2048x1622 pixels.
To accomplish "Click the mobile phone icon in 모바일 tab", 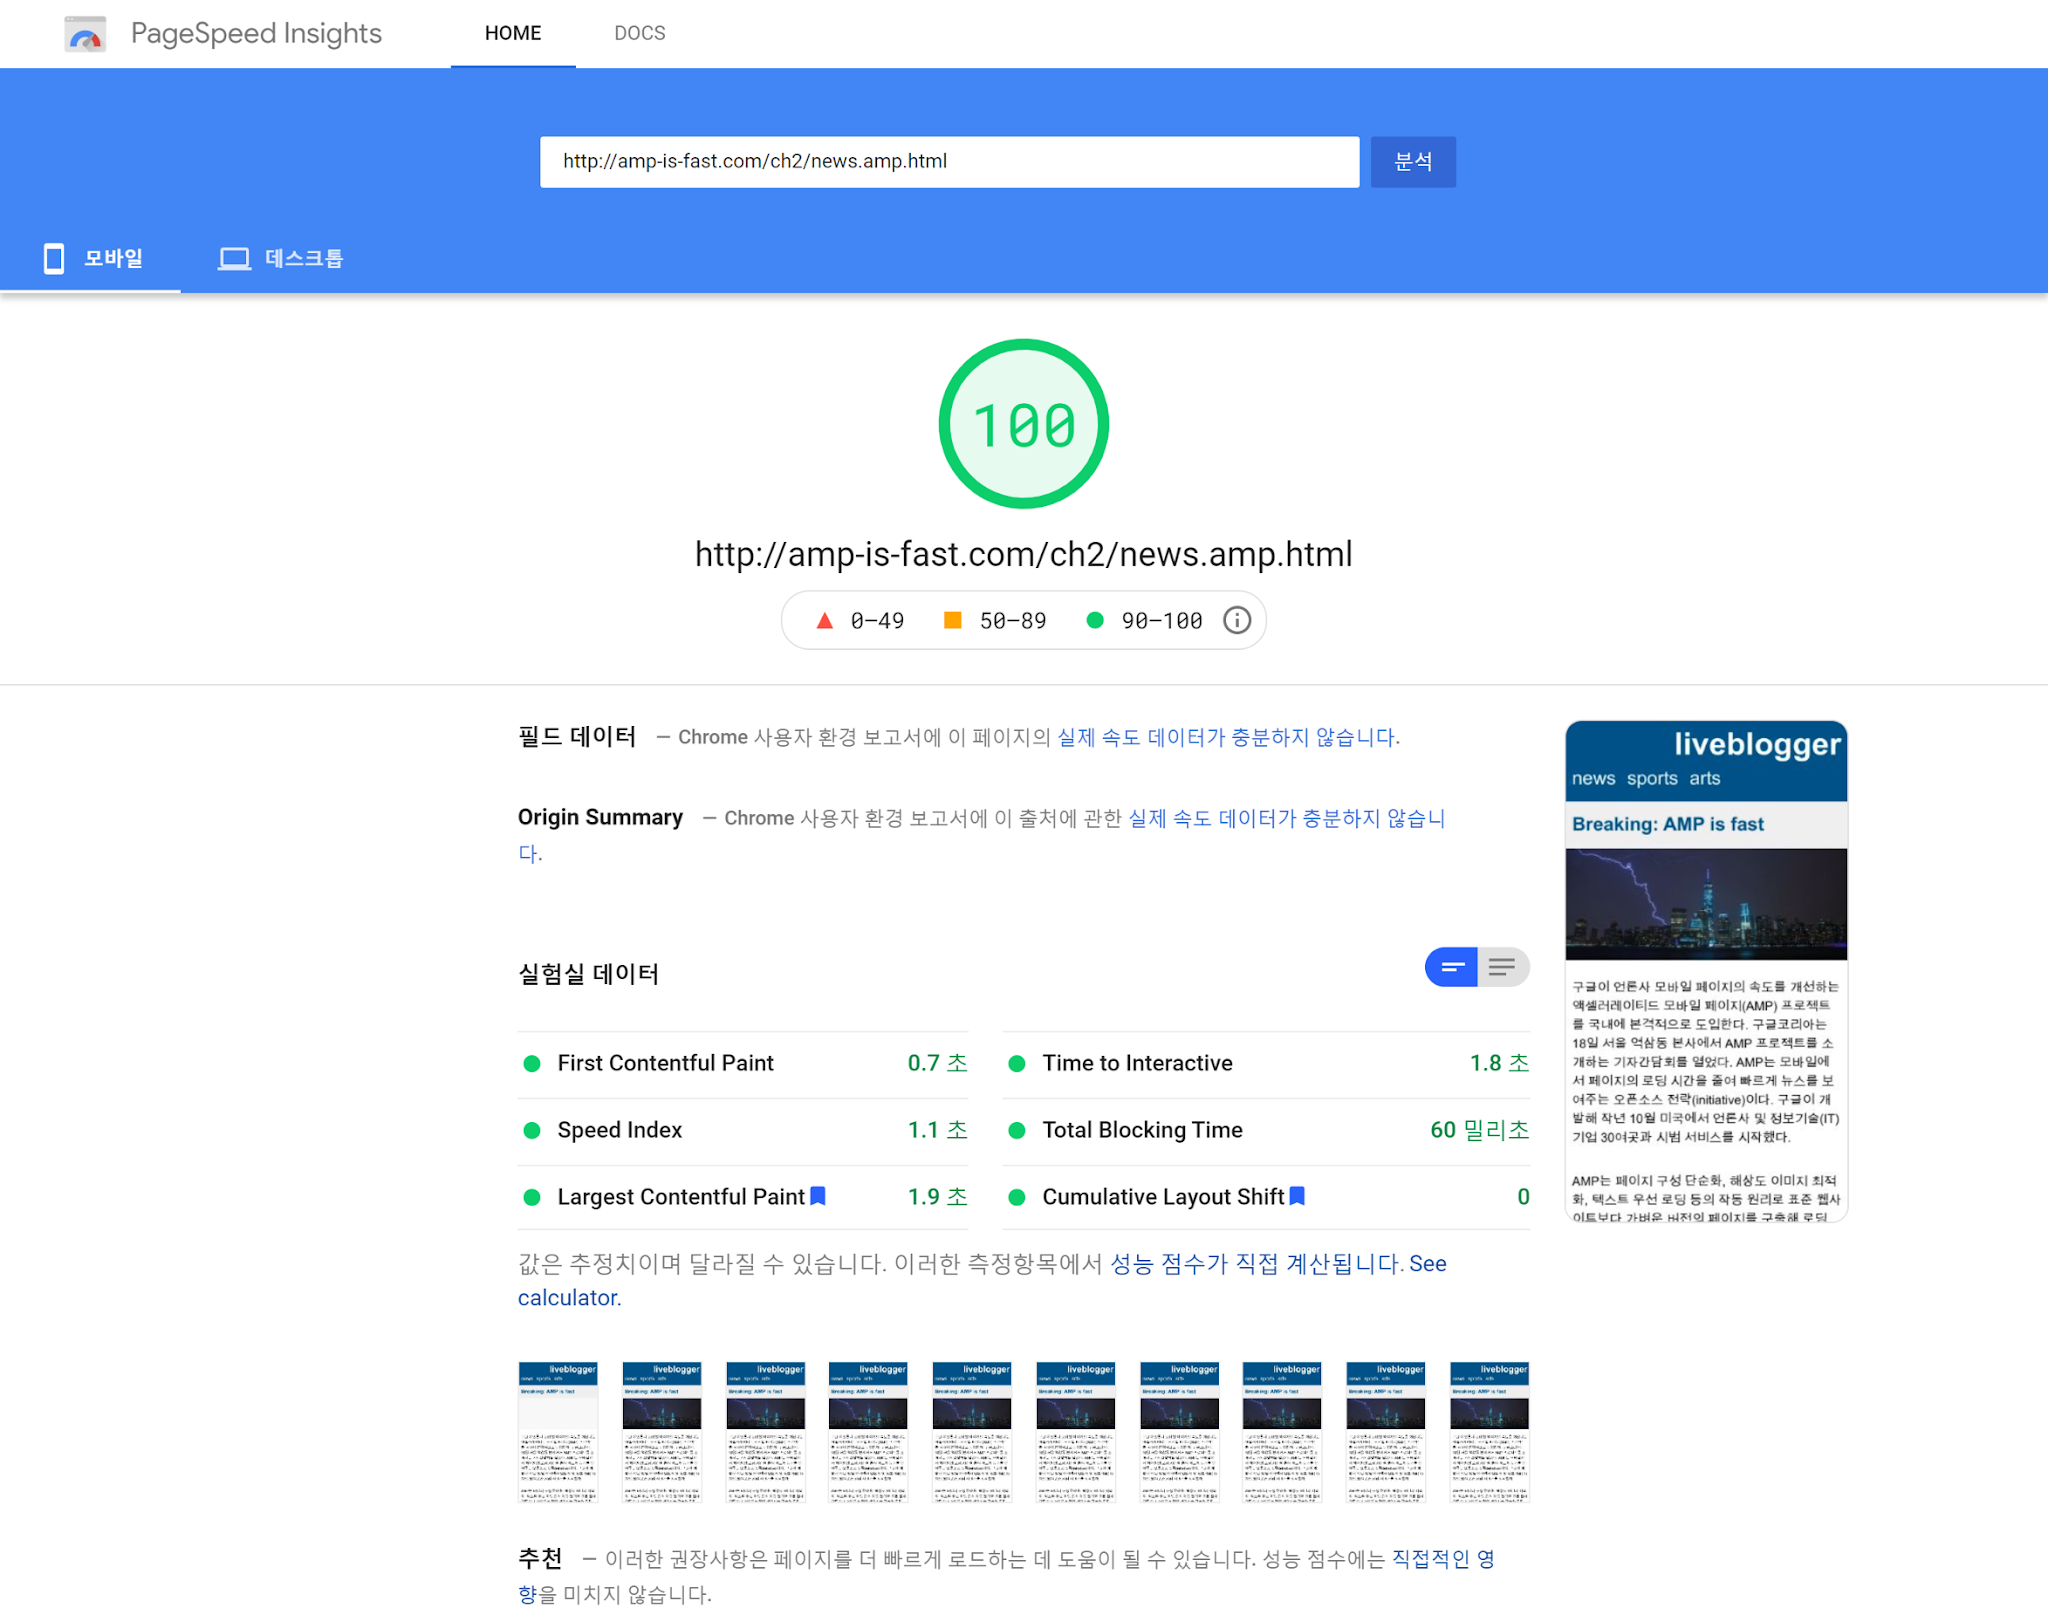I will [x=54, y=258].
